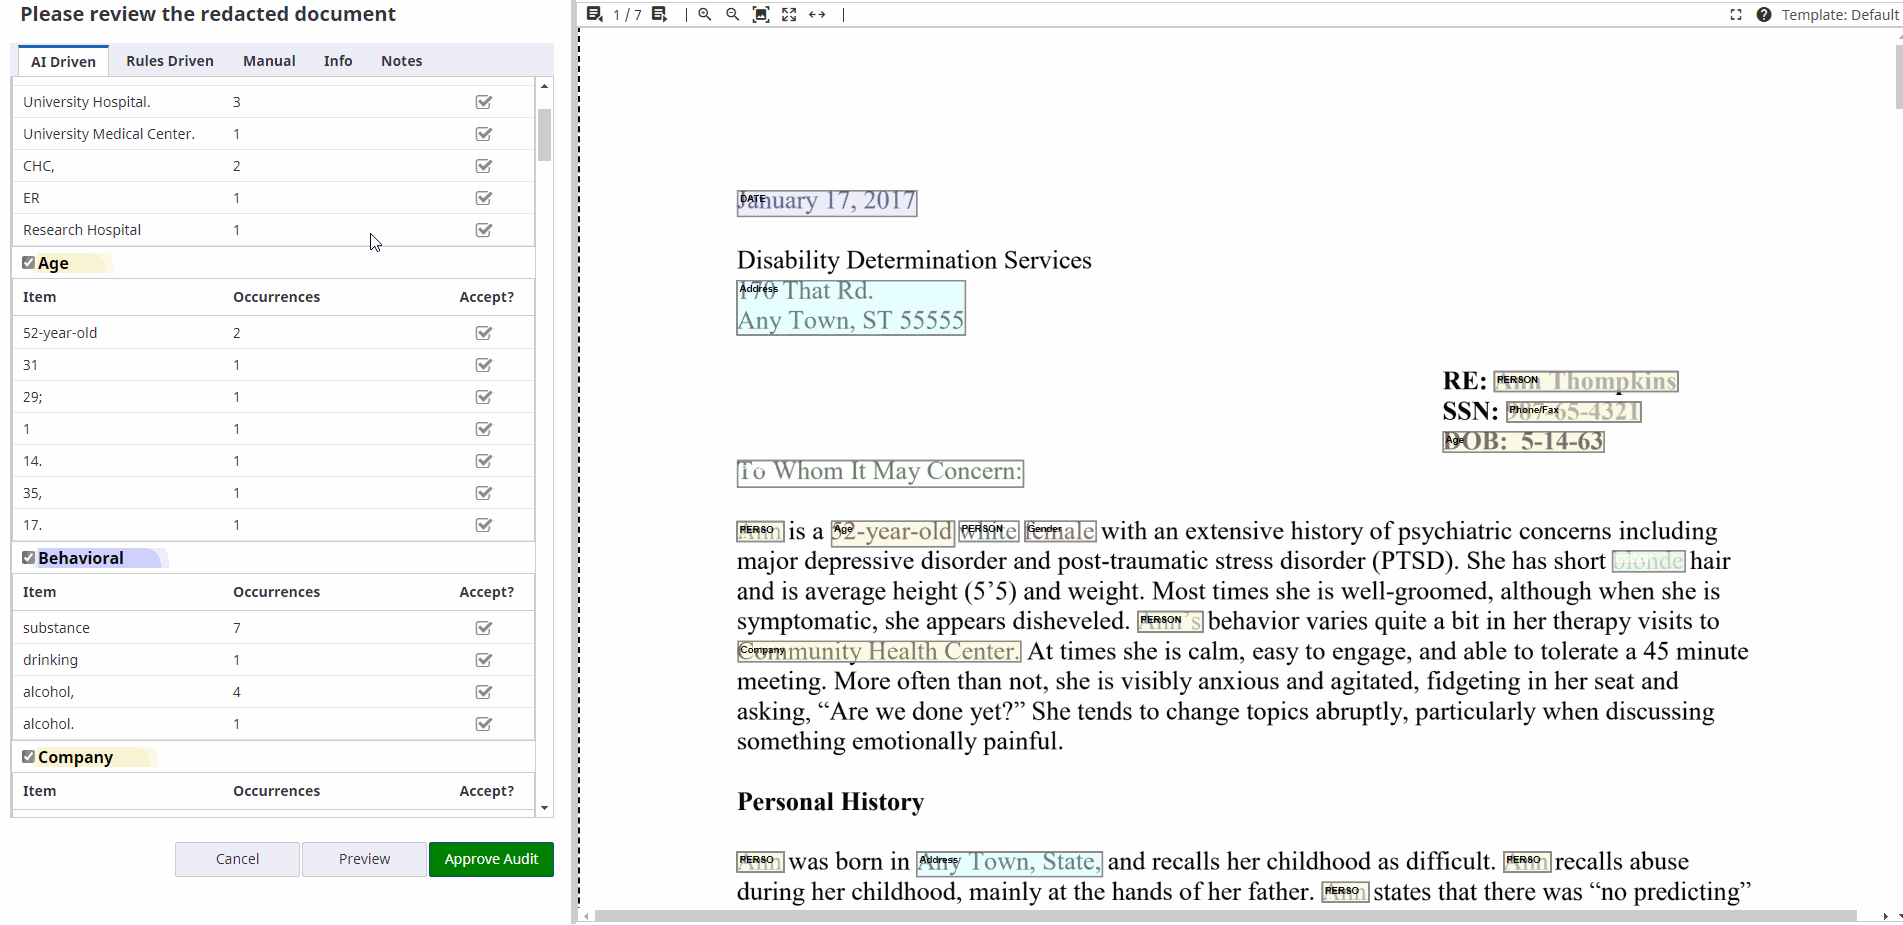Open the help question mark icon
Screen dimensions: 1903x925
pyautogui.click(x=1764, y=15)
